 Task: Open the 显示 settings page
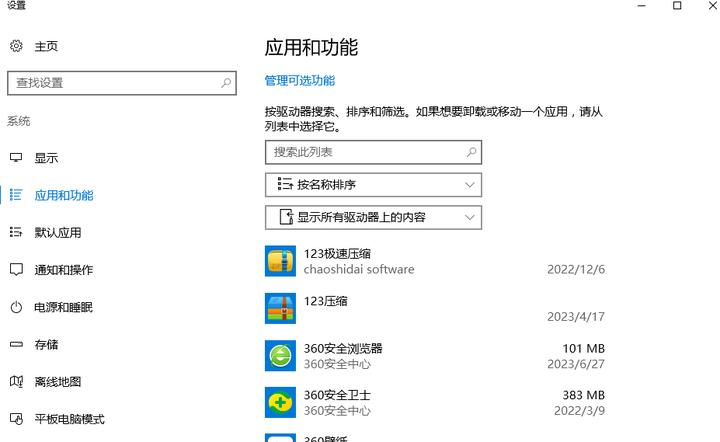pos(46,158)
